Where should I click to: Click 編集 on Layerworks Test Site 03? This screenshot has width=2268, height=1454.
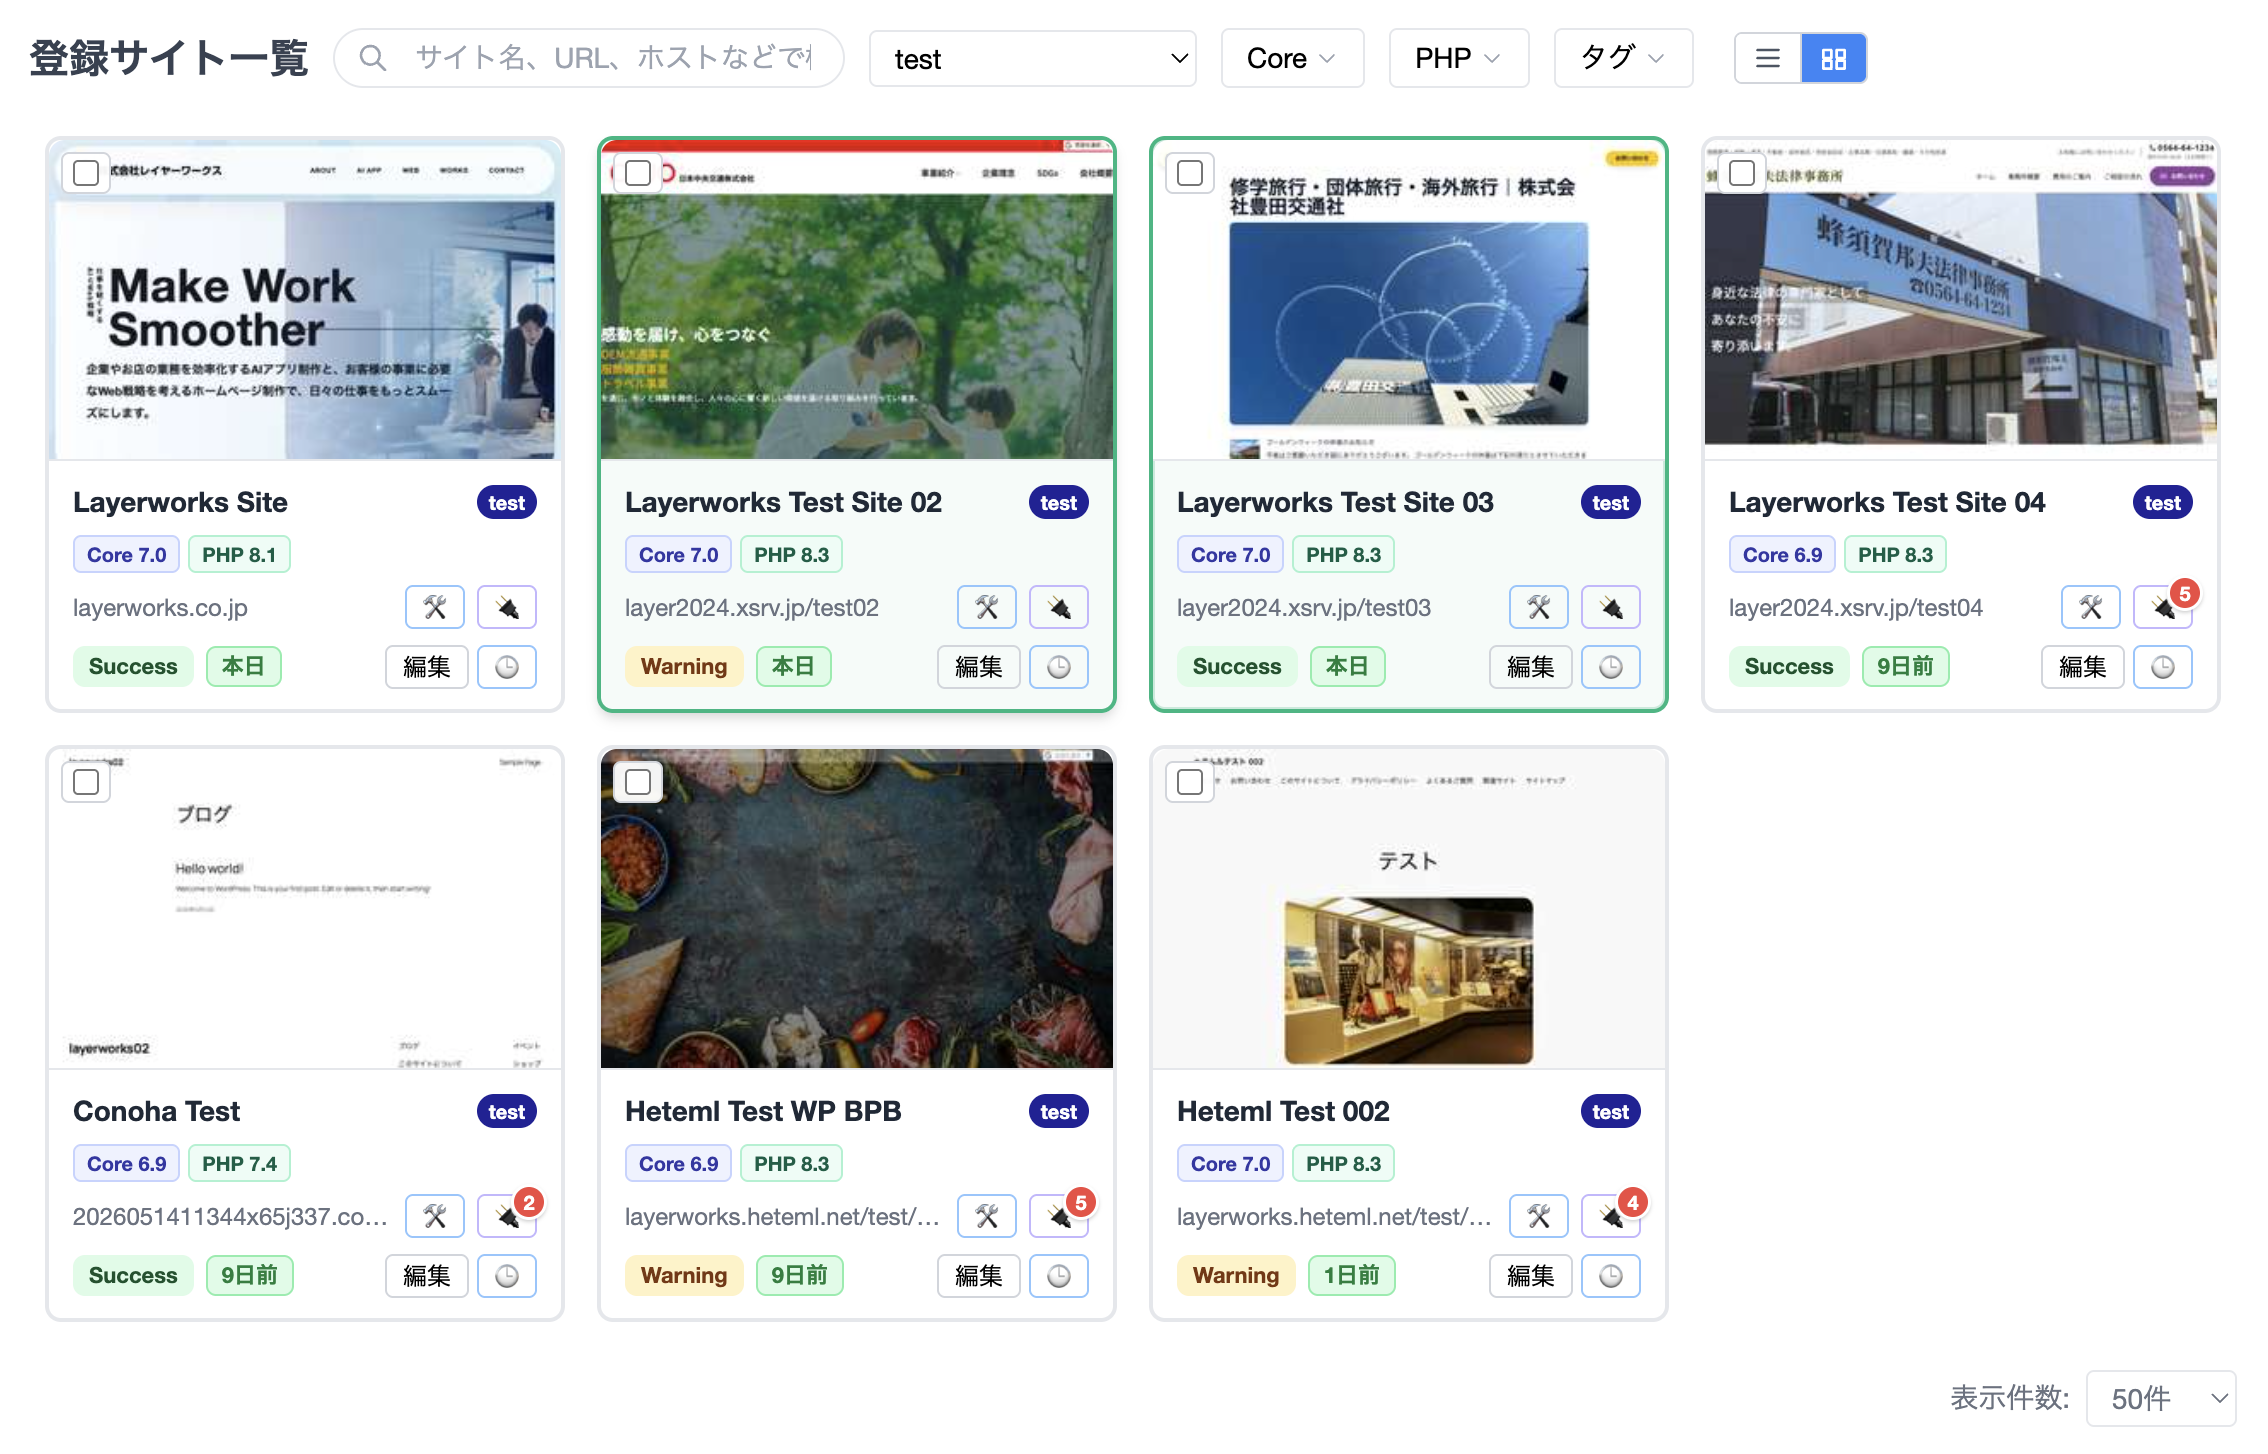[1531, 667]
